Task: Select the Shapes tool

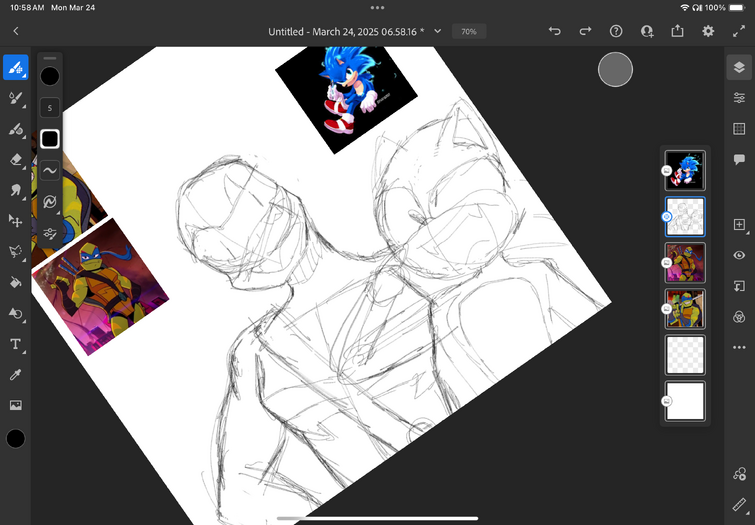Action: [15, 313]
